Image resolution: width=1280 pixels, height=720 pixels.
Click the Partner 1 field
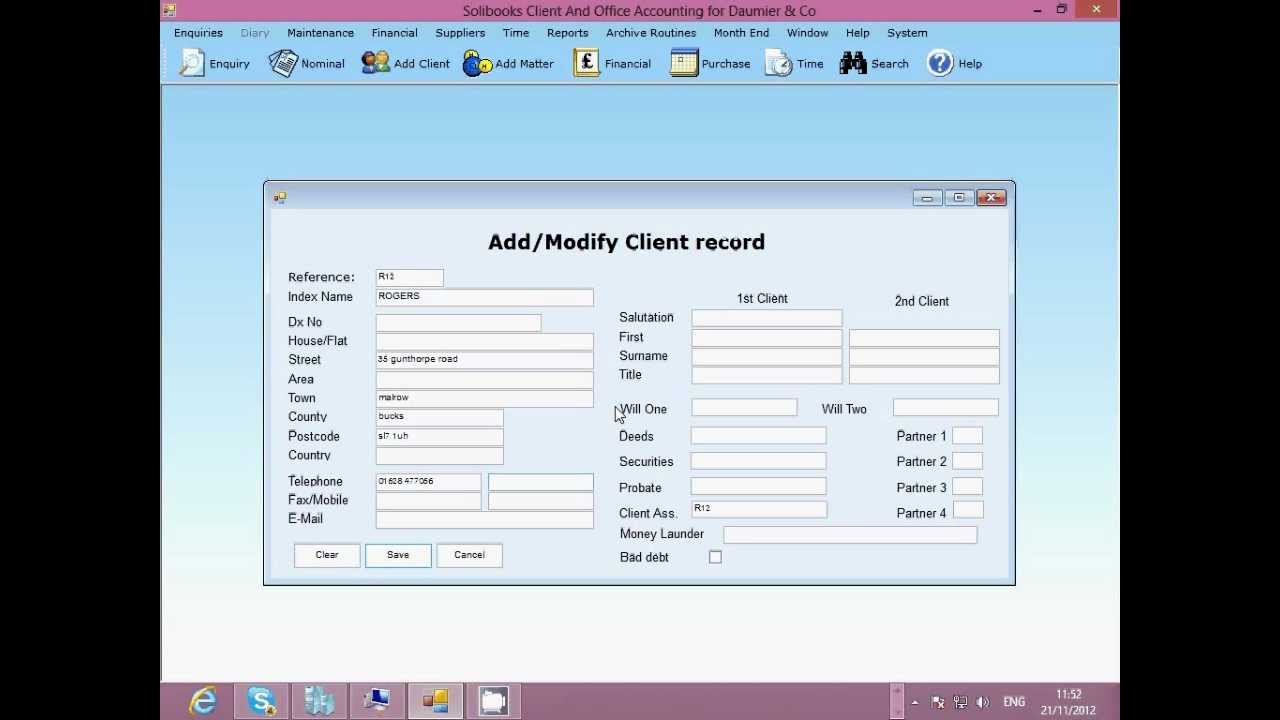(x=967, y=436)
